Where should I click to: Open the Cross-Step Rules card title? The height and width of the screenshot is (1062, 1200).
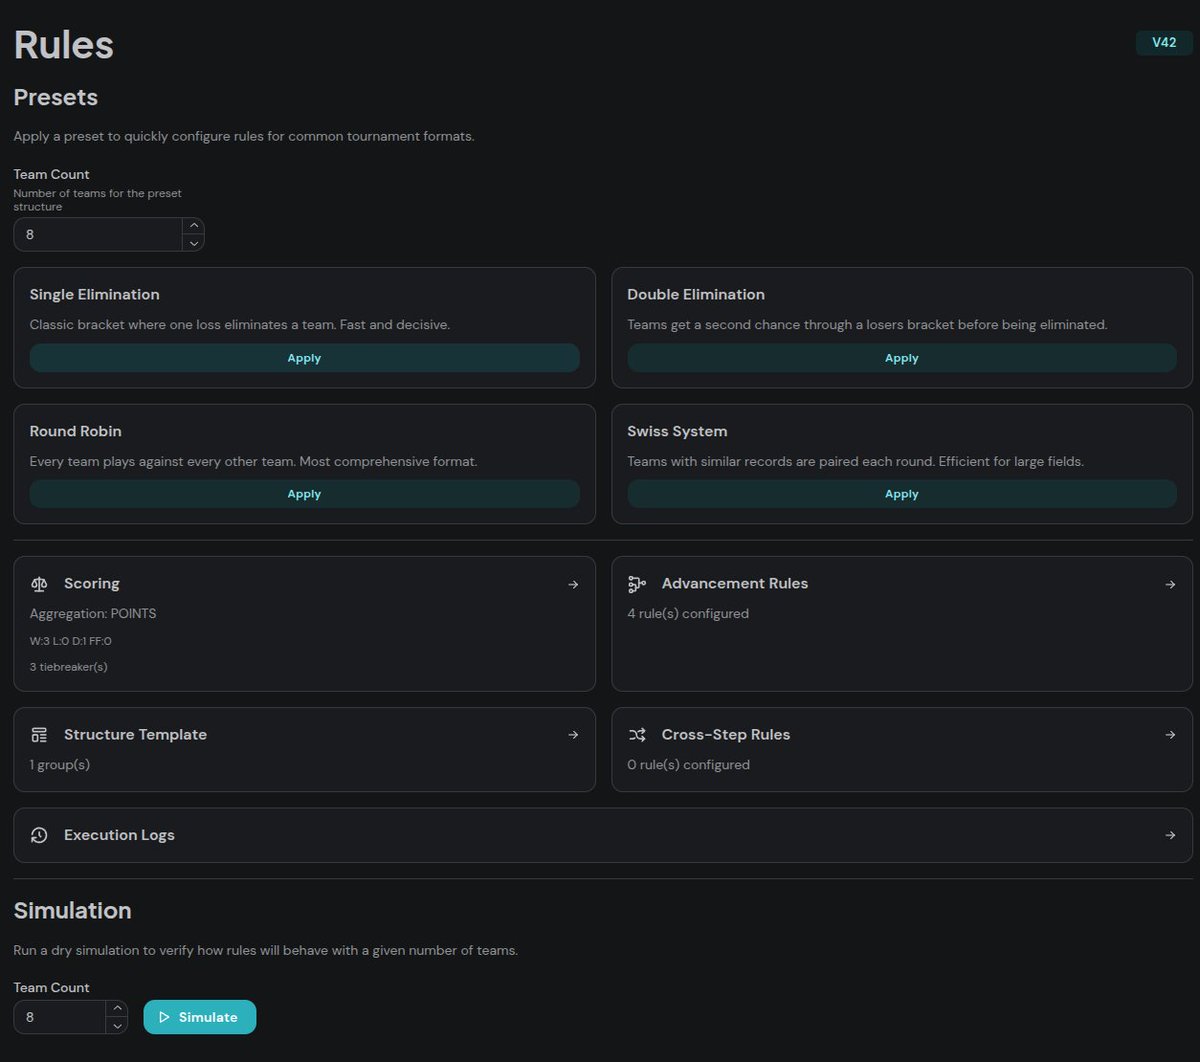point(726,735)
